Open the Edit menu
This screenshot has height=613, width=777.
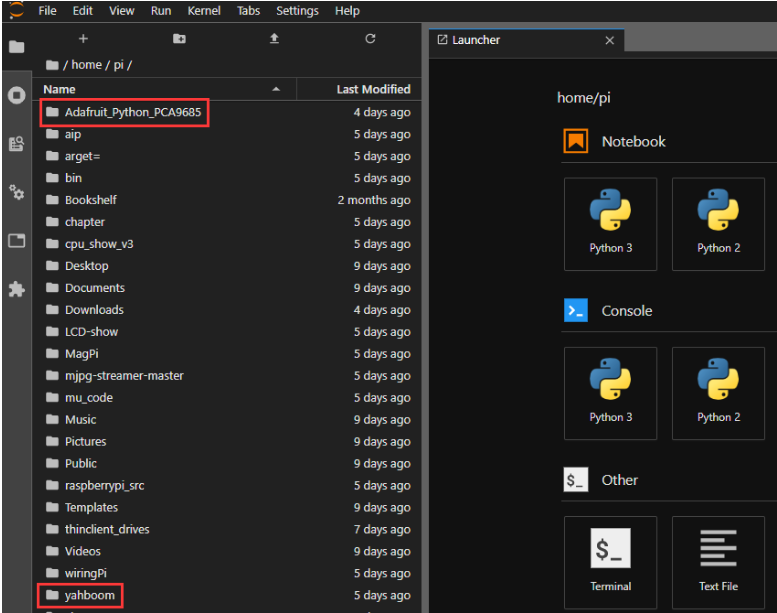pos(83,11)
